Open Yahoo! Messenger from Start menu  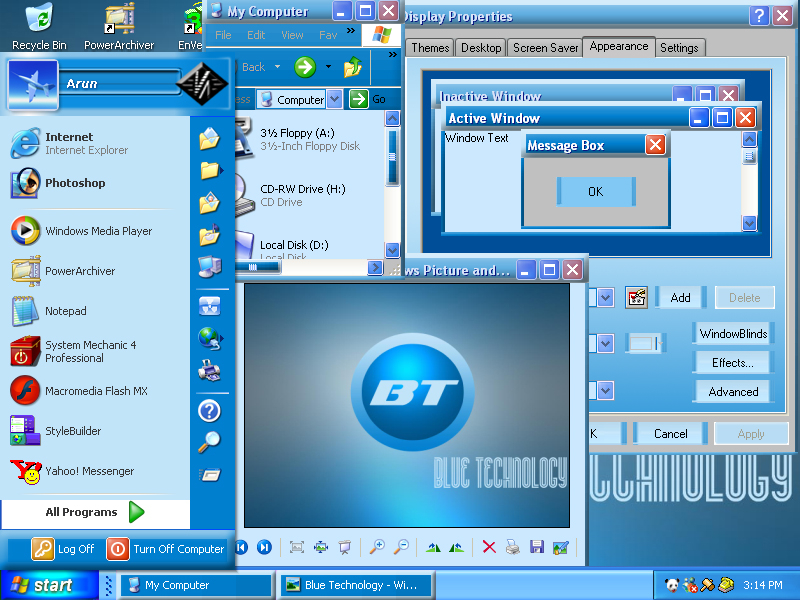click(x=94, y=471)
